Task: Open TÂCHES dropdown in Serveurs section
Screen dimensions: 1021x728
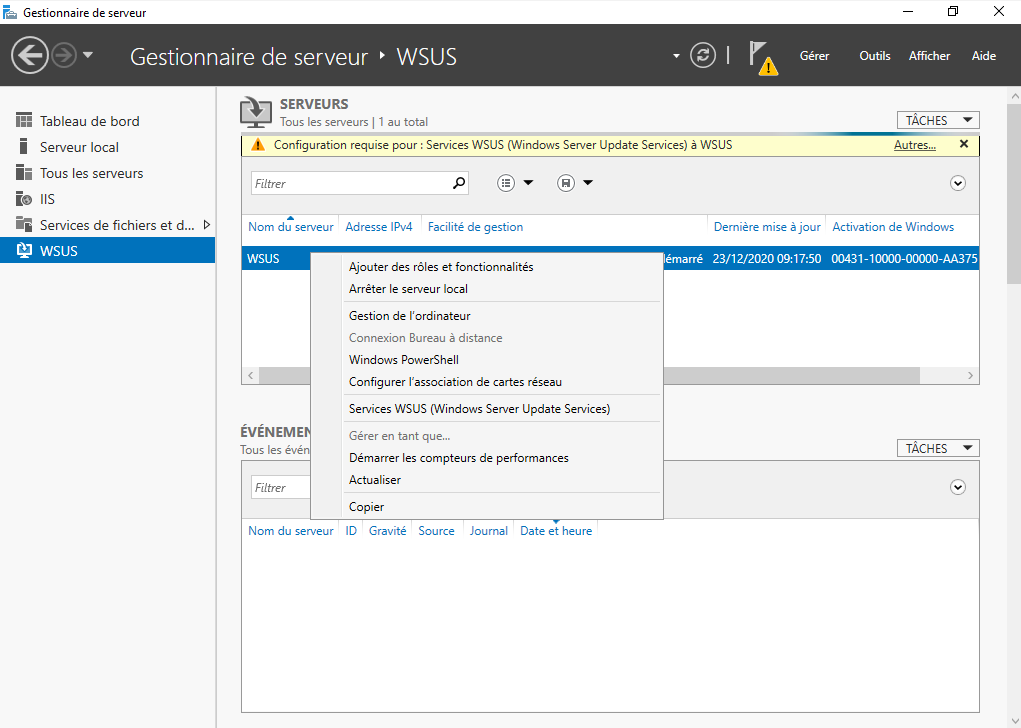Action: point(938,120)
